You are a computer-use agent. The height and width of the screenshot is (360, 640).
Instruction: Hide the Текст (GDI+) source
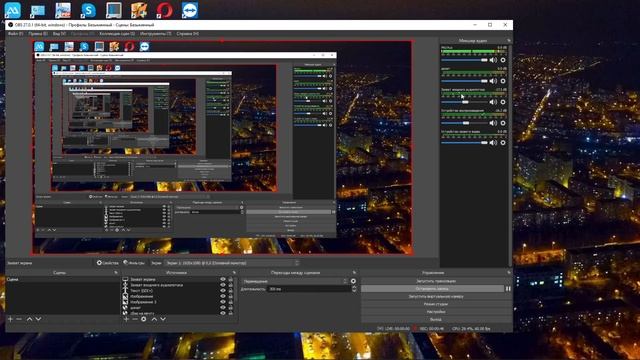(x=223, y=291)
